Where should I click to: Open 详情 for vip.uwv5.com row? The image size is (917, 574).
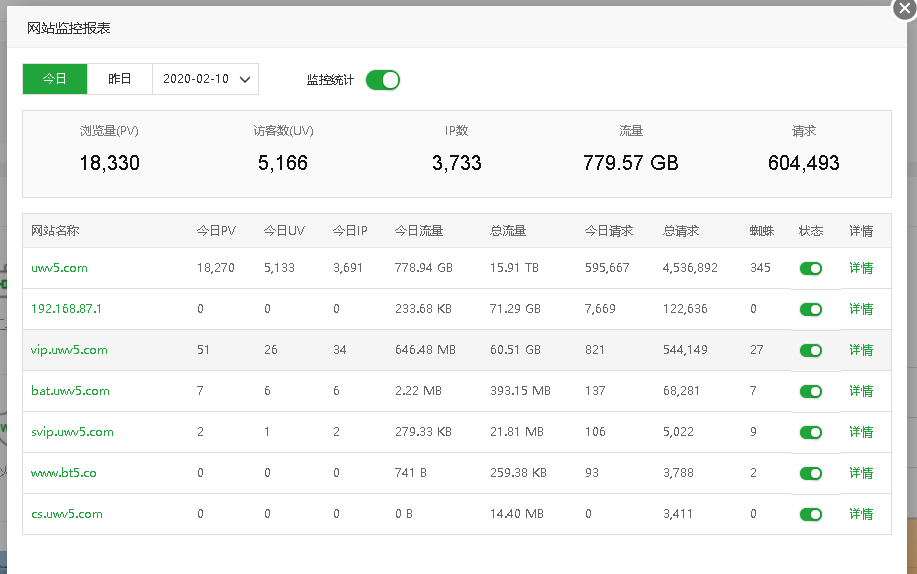click(860, 350)
